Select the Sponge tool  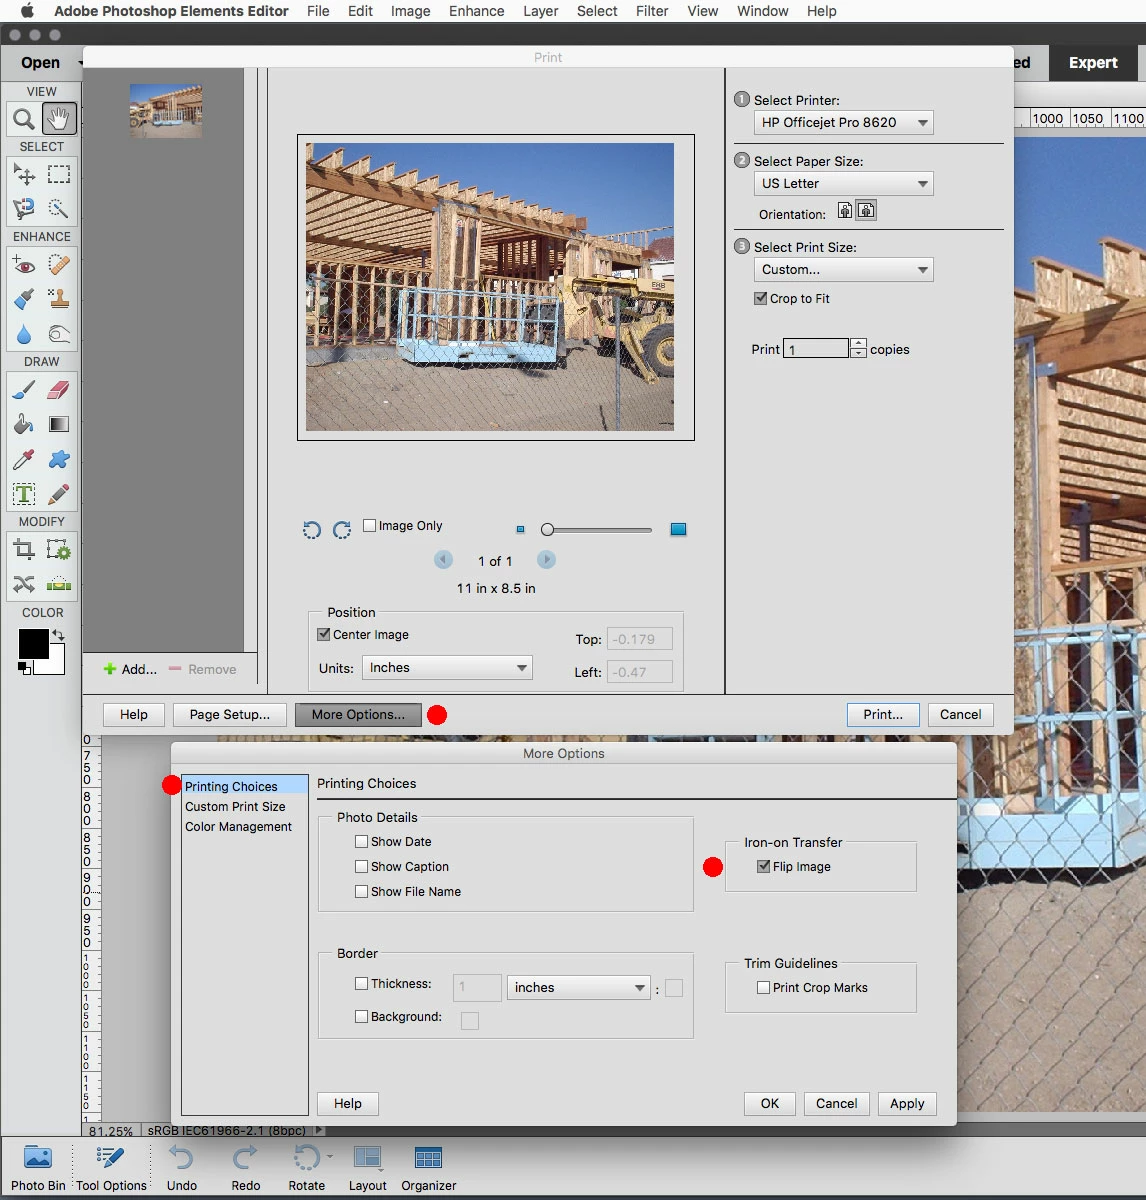tap(59, 334)
